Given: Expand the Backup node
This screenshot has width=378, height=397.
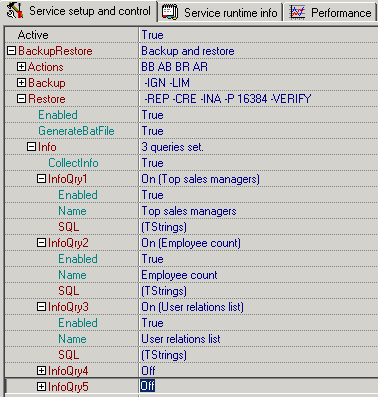Looking at the screenshot, I should [x=21, y=83].
